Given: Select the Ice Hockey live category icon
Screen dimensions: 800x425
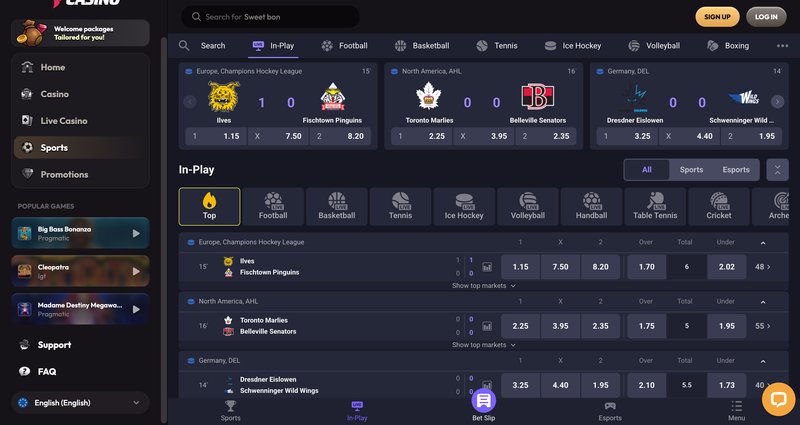Looking at the screenshot, I should [x=463, y=206].
